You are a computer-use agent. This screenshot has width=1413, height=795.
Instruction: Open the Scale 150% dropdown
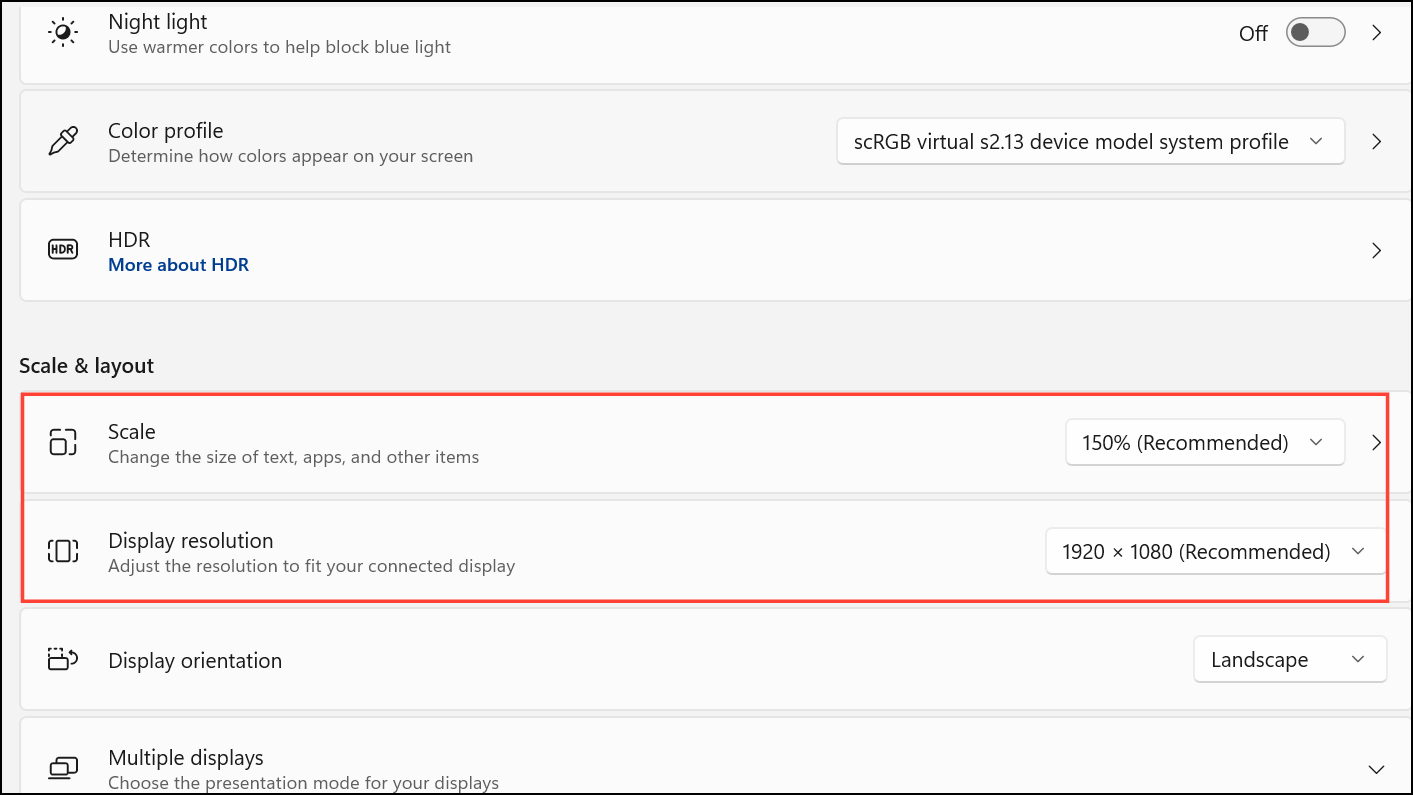[x=1205, y=442]
